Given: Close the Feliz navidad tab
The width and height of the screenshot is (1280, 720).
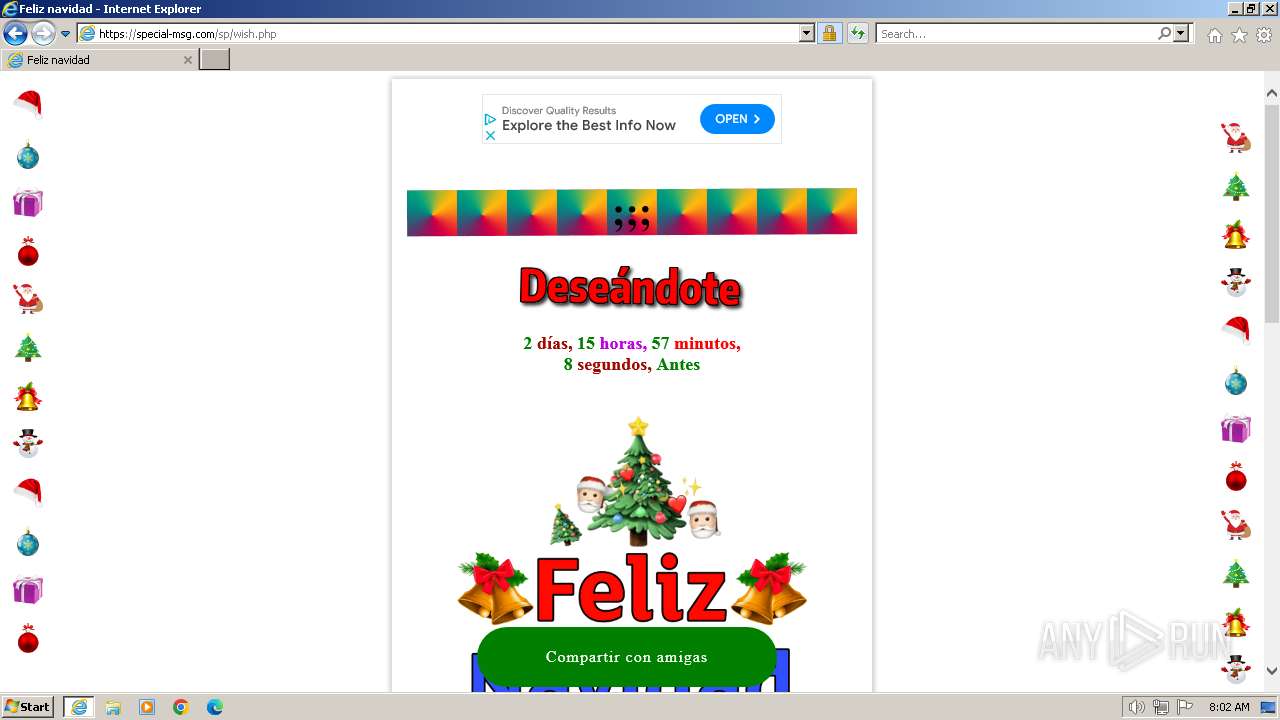Looking at the screenshot, I should point(187,60).
